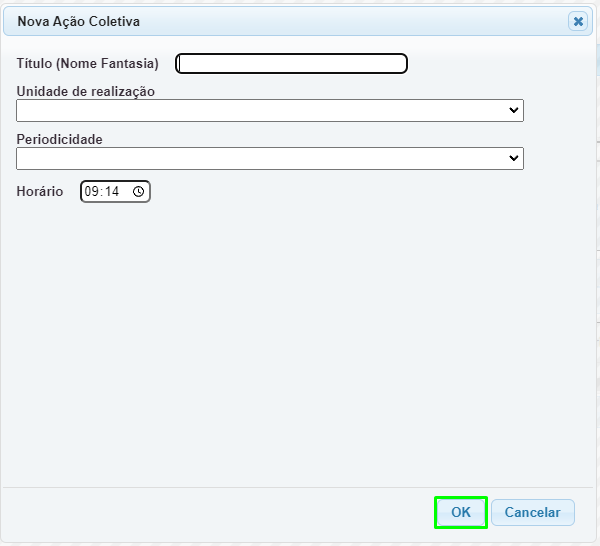Click the Horário time input box

[x=115, y=191]
